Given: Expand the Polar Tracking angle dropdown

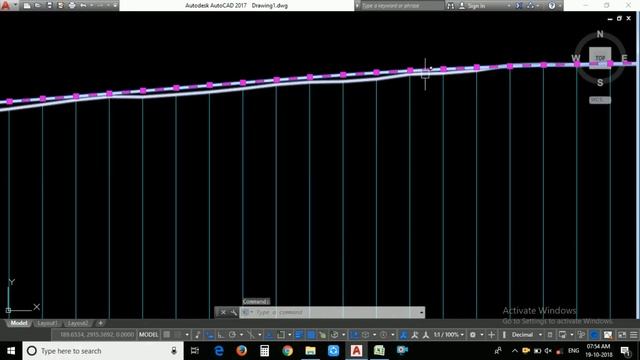Looking at the screenshot, I should (x=241, y=335).
